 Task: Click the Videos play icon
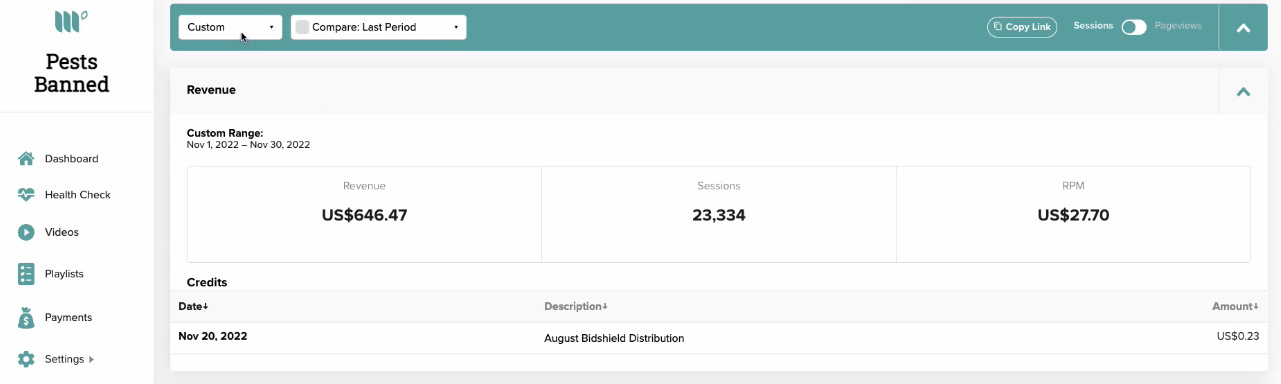point(26,232)
